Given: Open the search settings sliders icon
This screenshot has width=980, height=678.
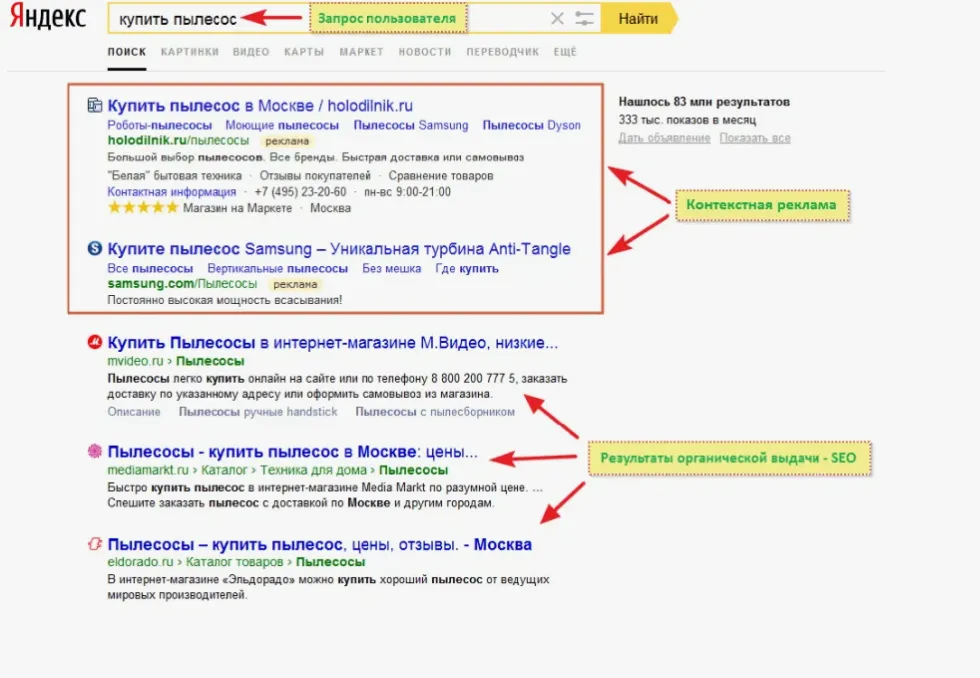Looking at the screenshot, I should point(585,19).
